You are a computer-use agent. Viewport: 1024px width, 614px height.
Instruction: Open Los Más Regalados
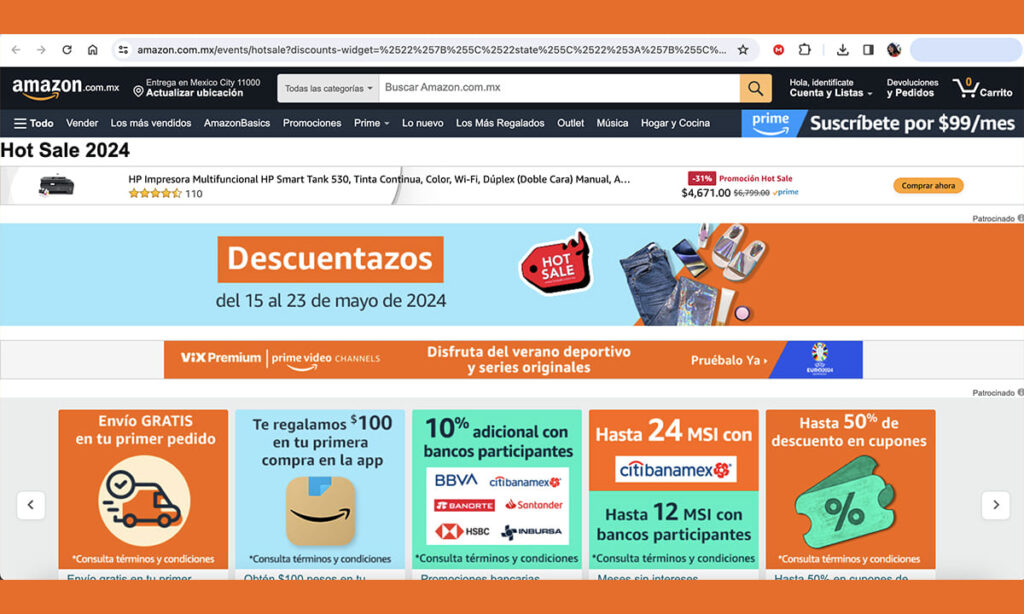pos(500,123)
